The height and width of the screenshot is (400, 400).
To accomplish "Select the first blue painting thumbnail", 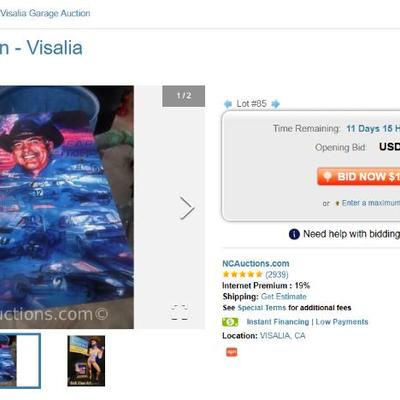I will pyautogui.click(x=20, y=361).
